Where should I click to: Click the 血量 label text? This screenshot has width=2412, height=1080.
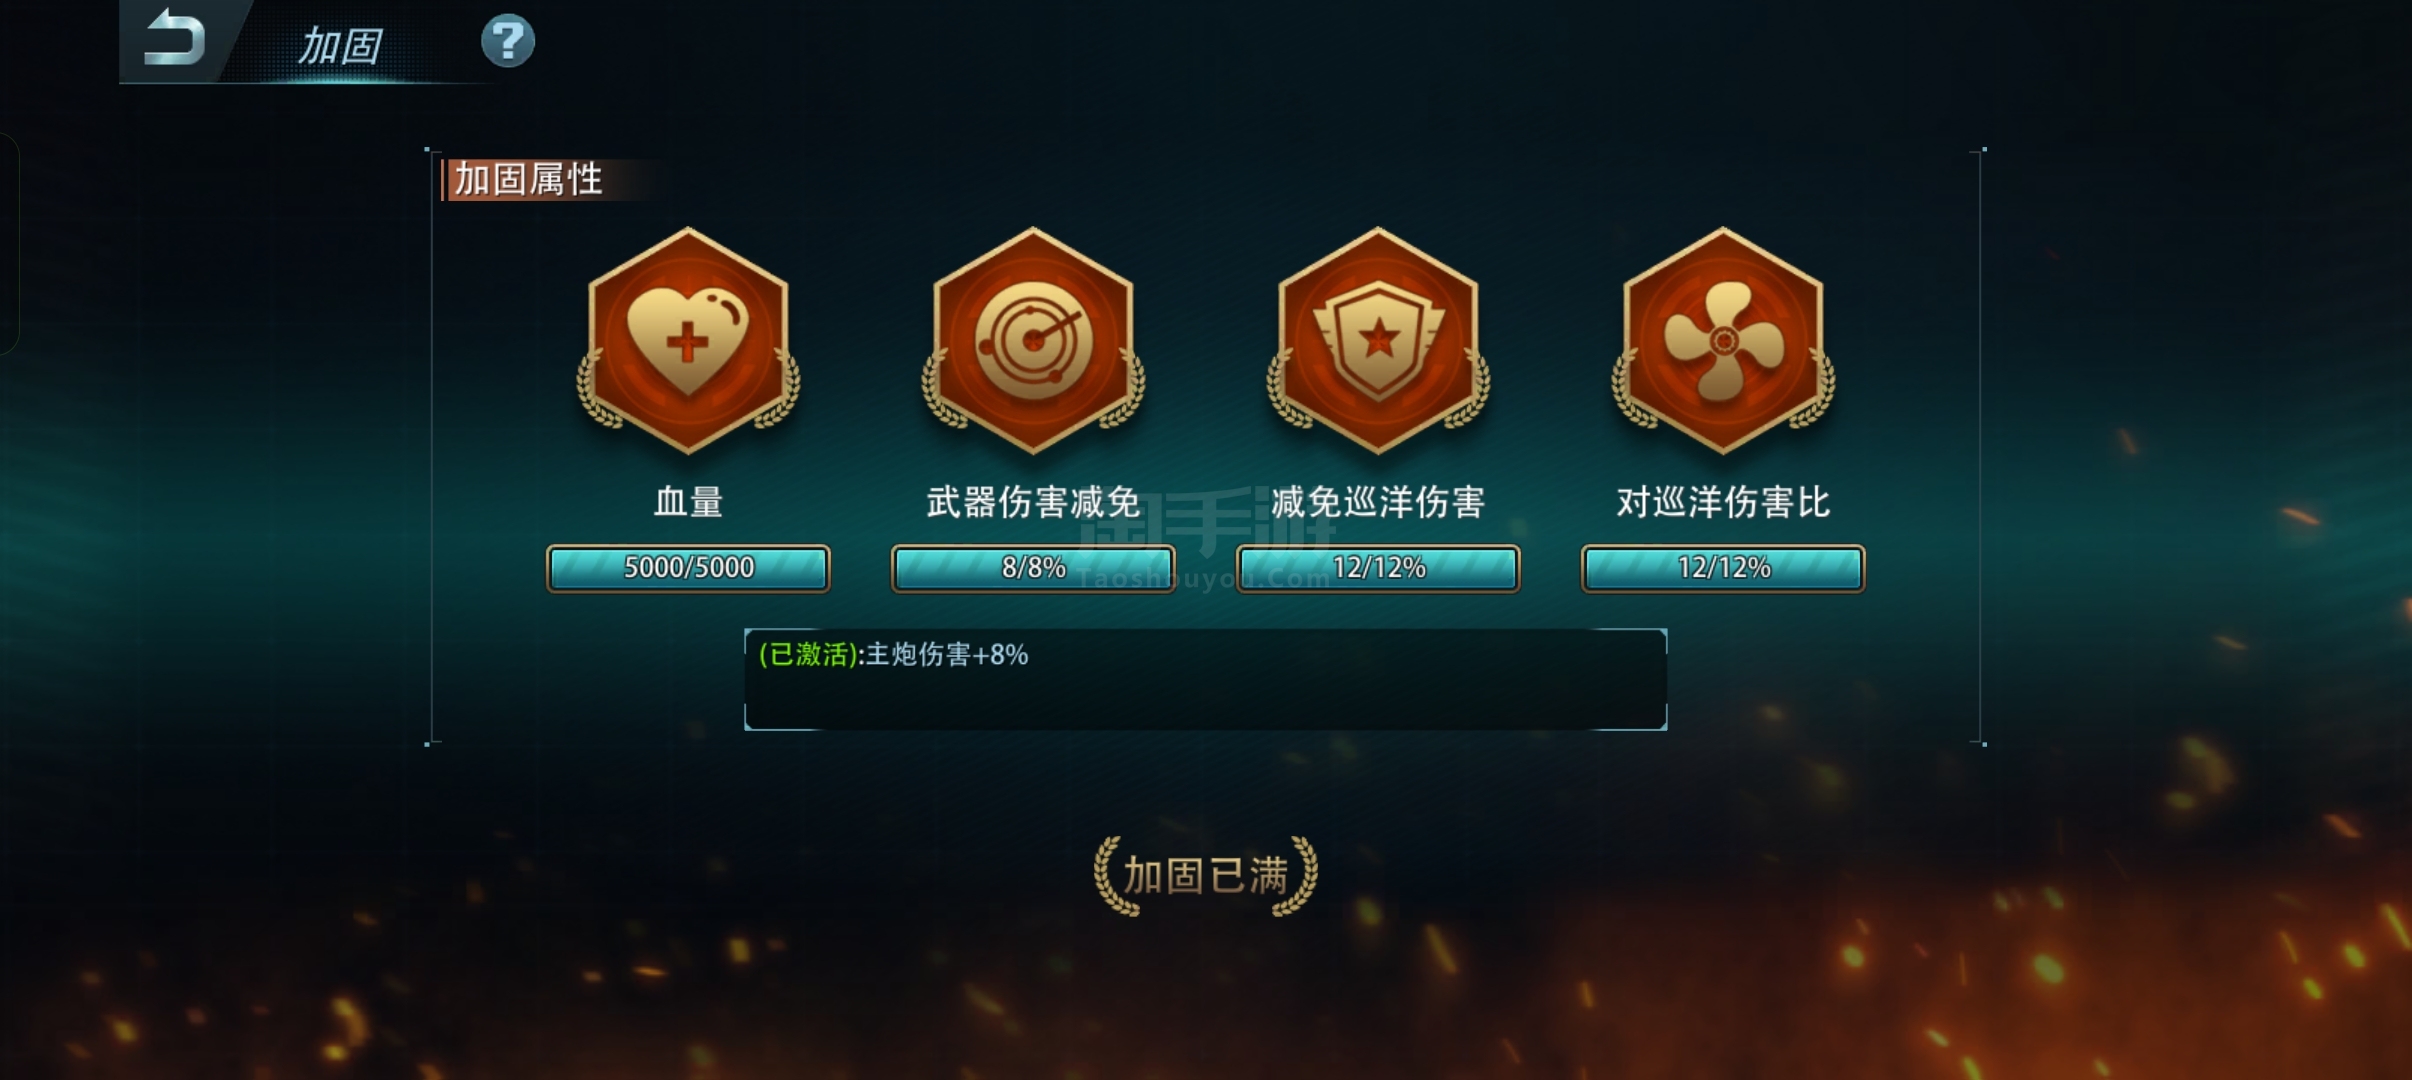pyautogui.click(x=688, y=502)
